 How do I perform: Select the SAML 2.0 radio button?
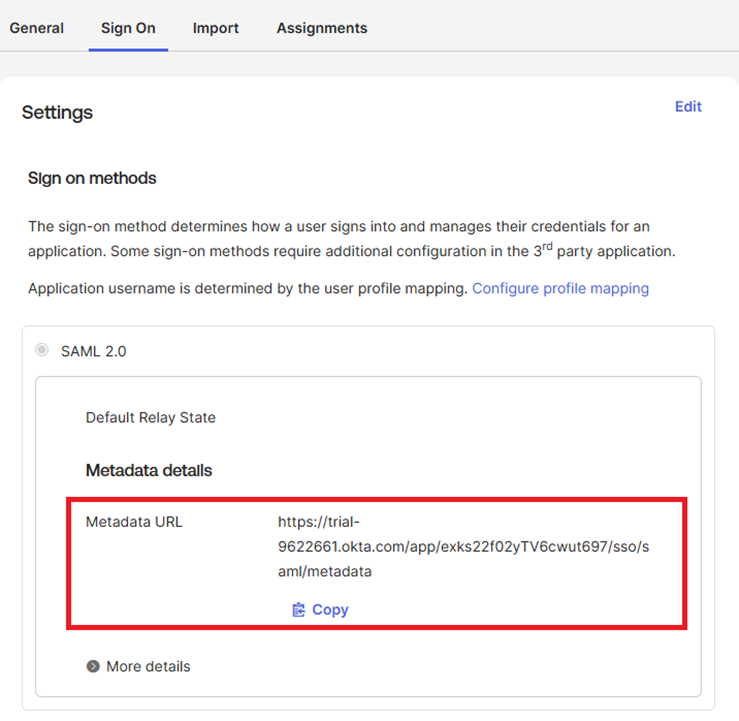coord(42,351)
